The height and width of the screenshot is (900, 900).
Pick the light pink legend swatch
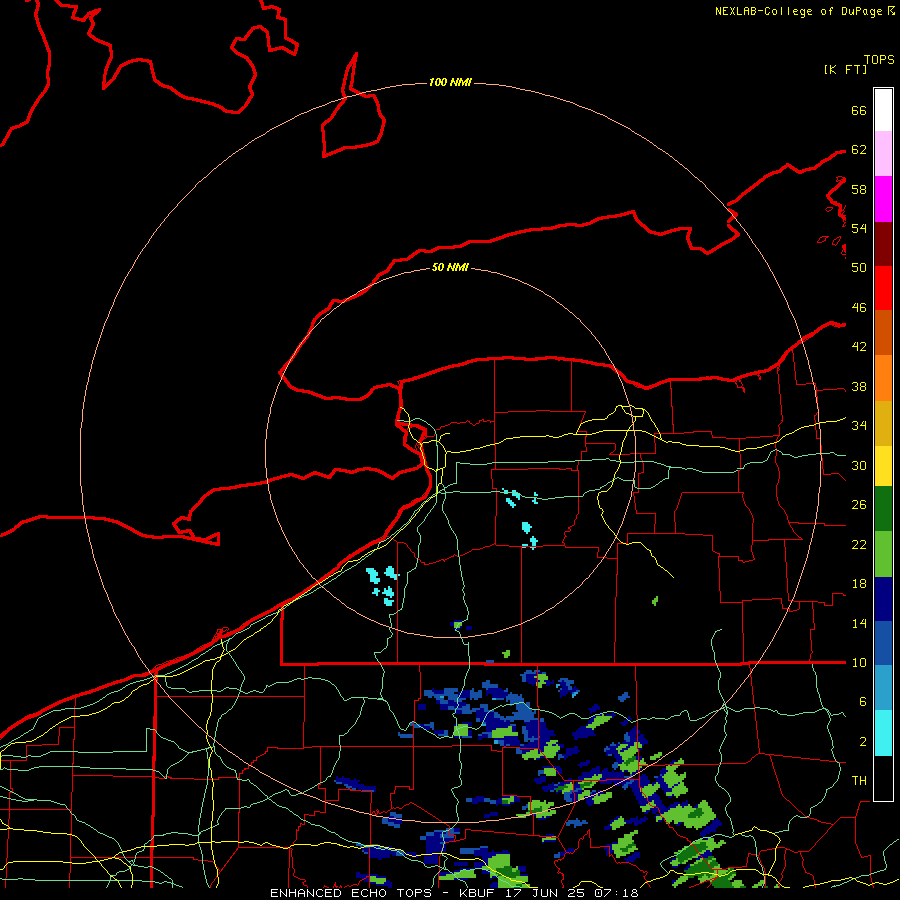(883, 154)
